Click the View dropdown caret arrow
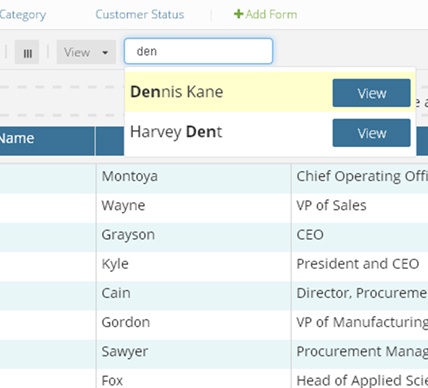Screen dimensions: 428x388 105,53
